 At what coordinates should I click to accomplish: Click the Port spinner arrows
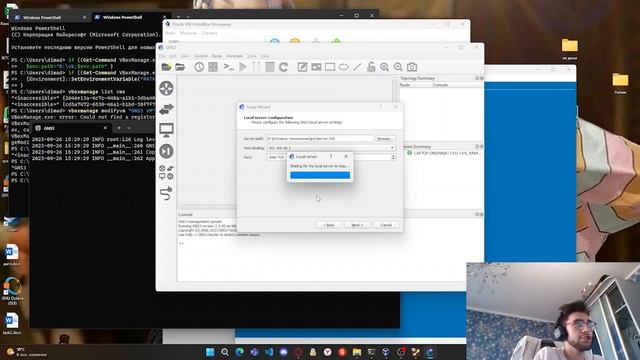[x=393, y=157]
